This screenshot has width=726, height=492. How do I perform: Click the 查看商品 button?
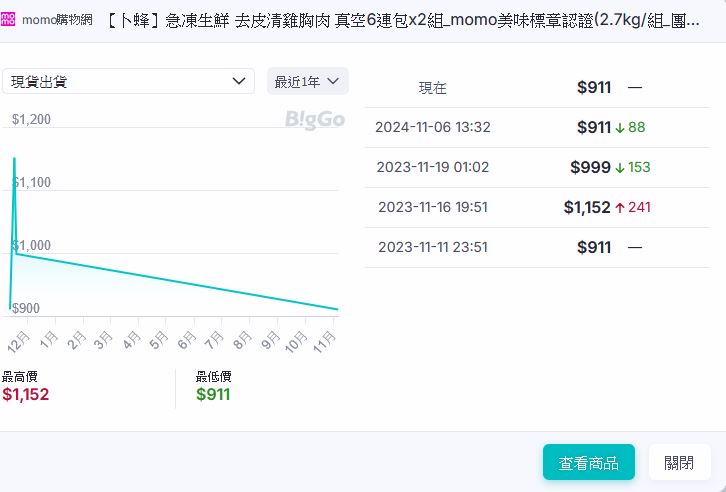[x=588, y=463]
